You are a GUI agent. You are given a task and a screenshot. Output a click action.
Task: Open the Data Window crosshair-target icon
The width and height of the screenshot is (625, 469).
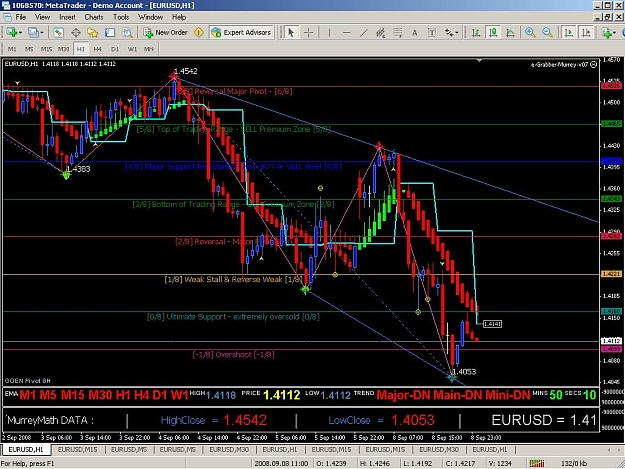point(76,32)
